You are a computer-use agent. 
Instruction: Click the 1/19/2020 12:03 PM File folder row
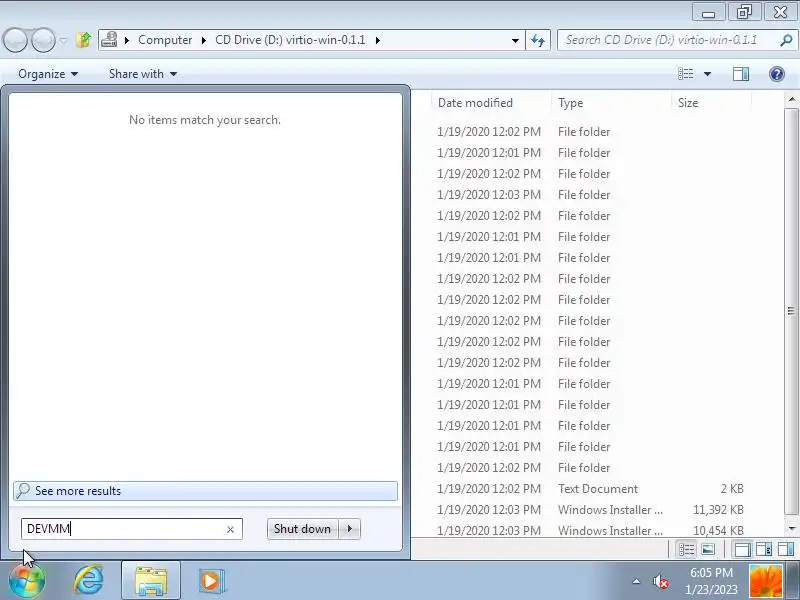[594, 195]
